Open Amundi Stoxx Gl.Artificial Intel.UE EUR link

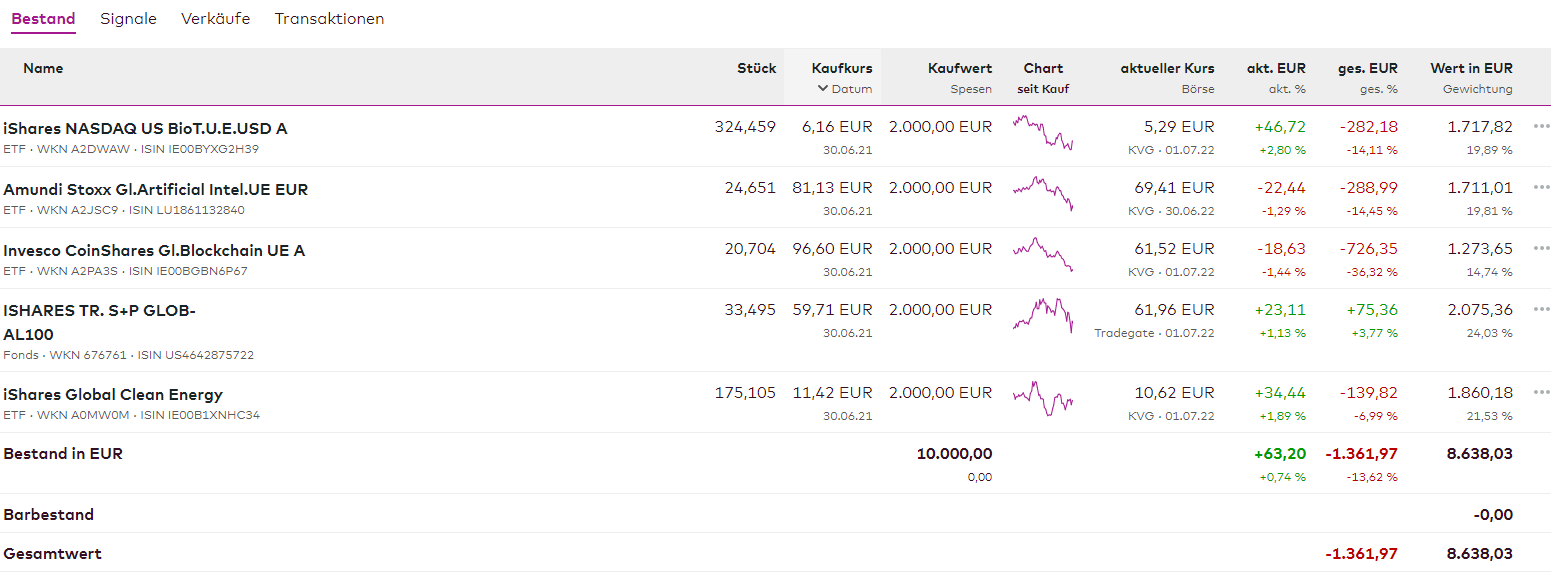[x=155, y=190]
